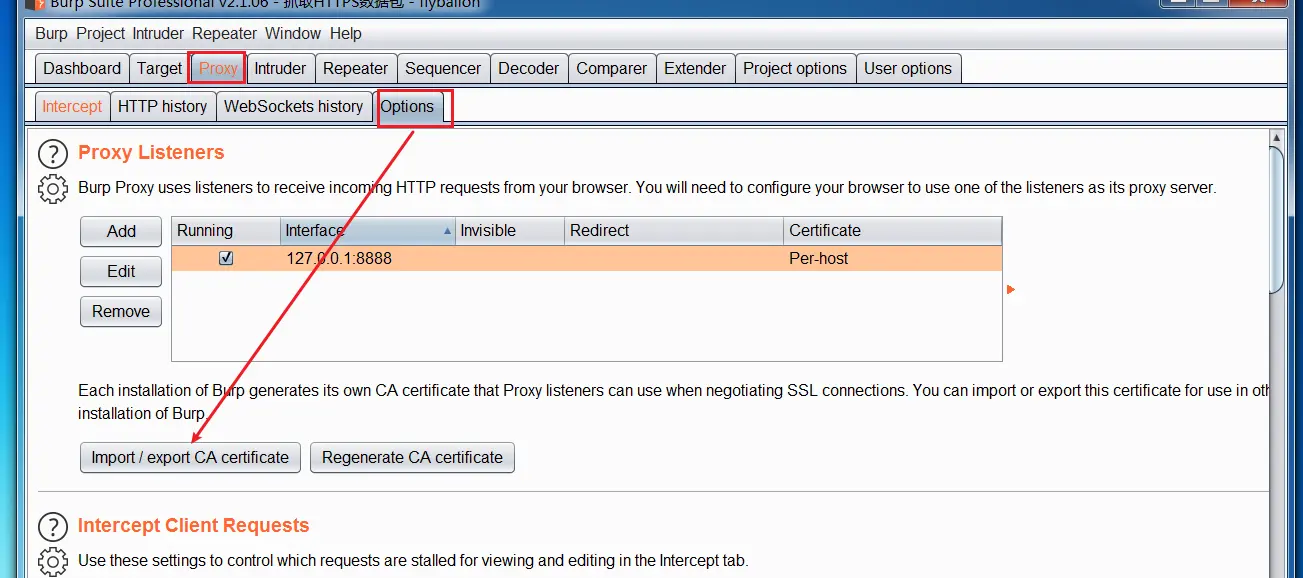Switch to the Intruder tab
Viewport: 1303px width, 578px height.
click(280, 68)
